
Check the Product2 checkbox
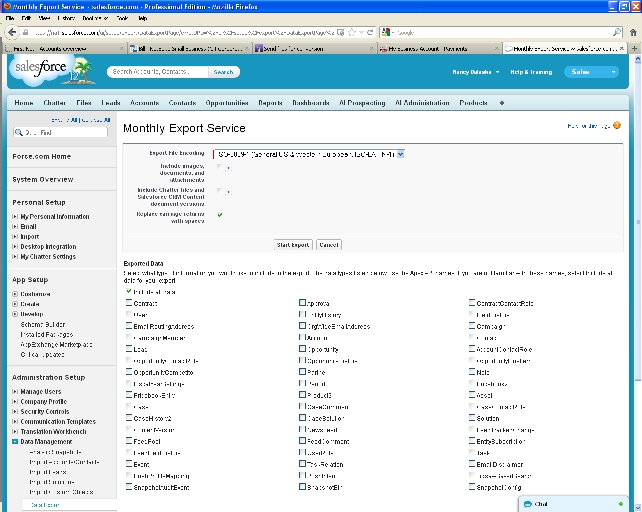302,395
